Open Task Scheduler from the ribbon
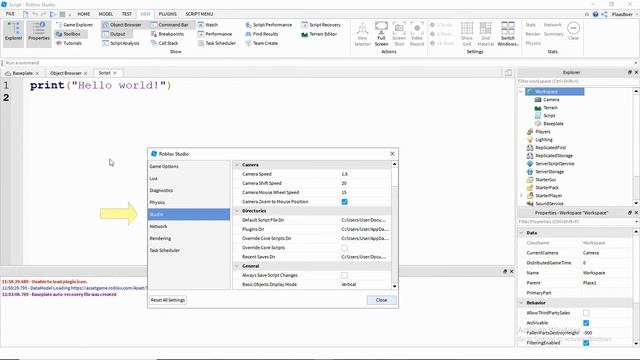Viewport: 640px width, 360px height. (x=217, y=43)
